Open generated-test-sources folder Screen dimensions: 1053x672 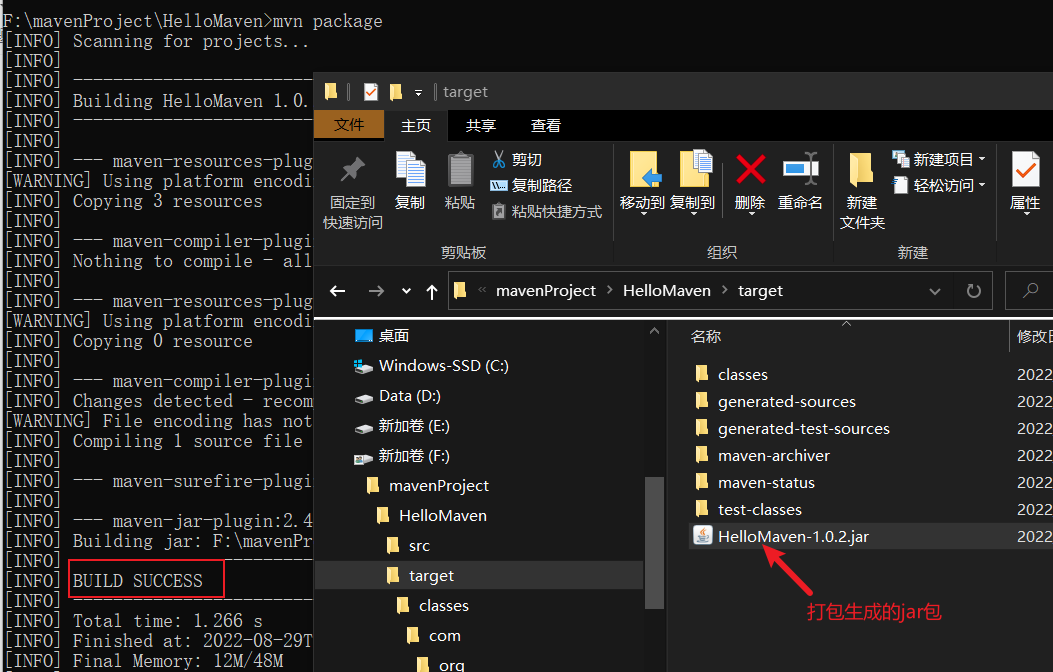[792, 428]
